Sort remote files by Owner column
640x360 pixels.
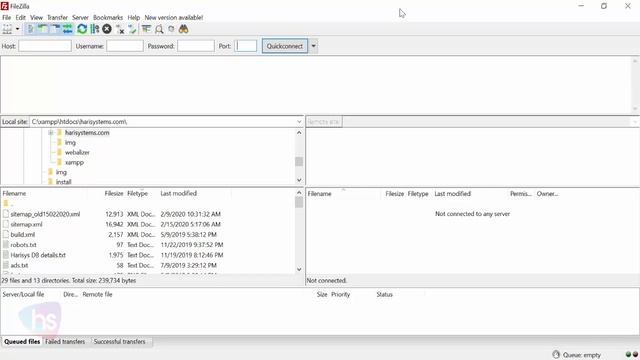pos(547,194)
